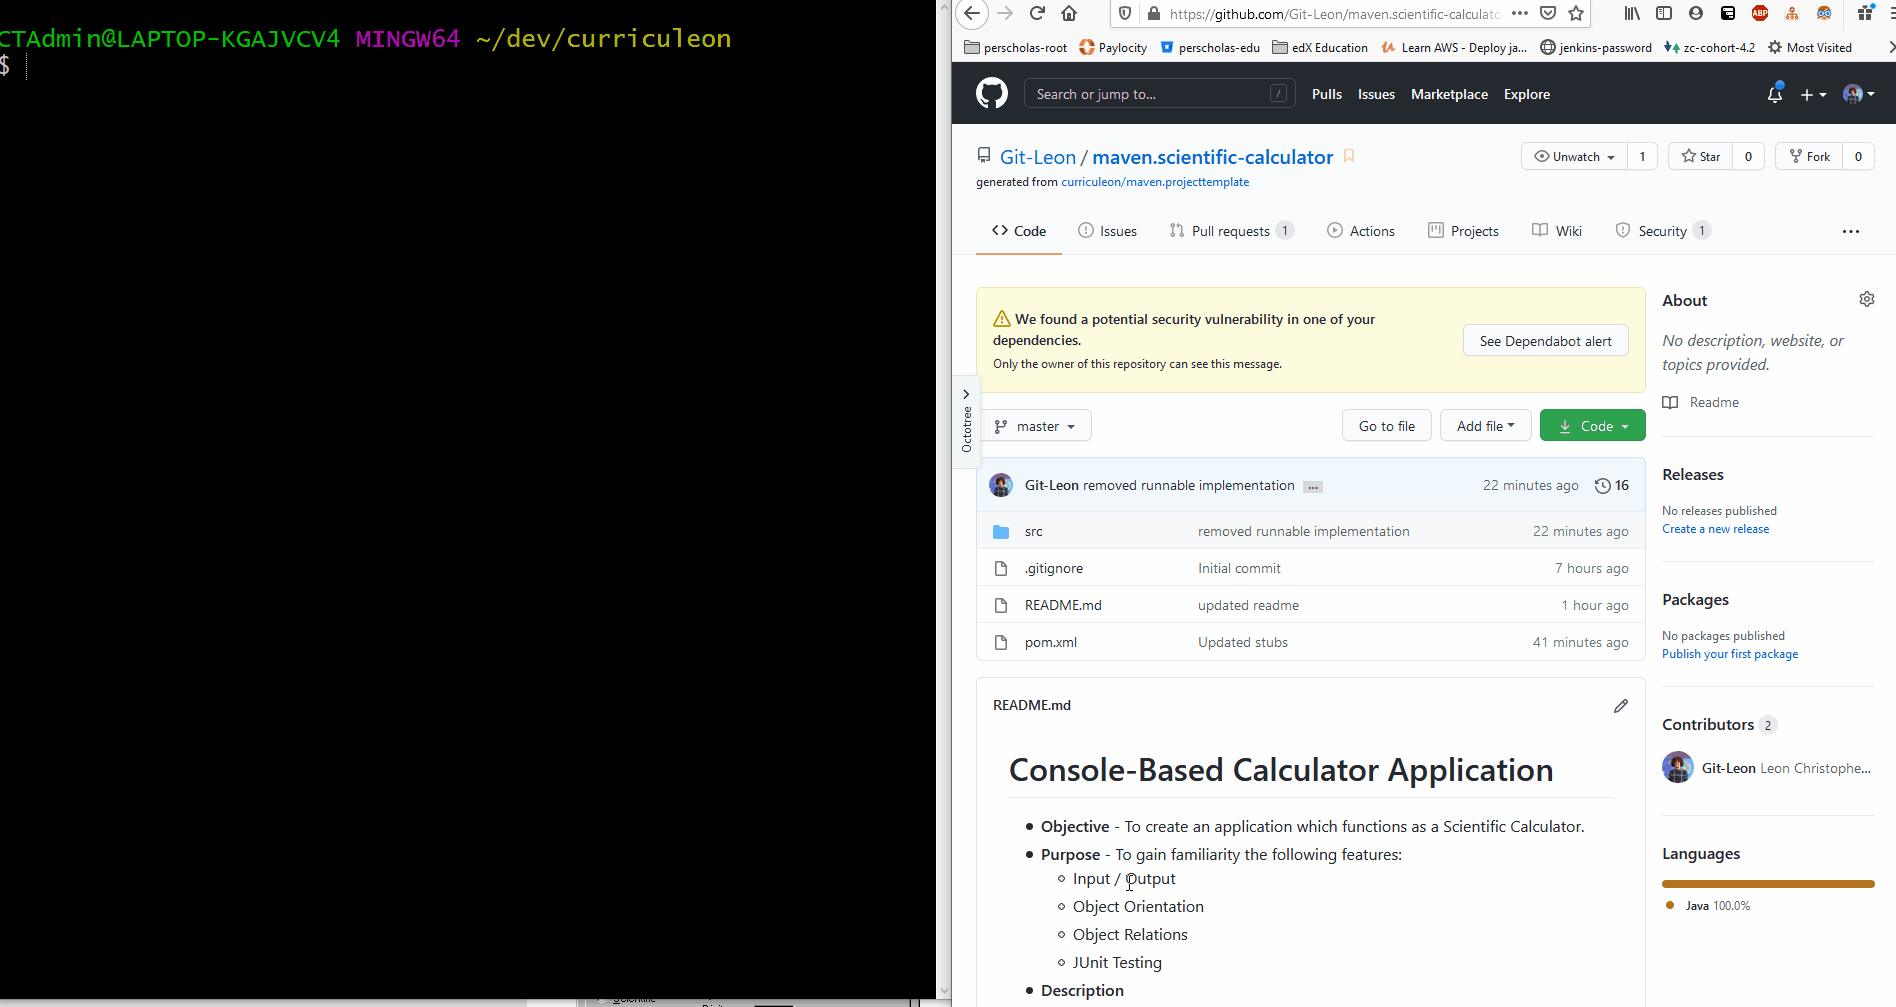Open the Marketplace menu item
This screenshot has width=1896, height=1007.
1449,94
